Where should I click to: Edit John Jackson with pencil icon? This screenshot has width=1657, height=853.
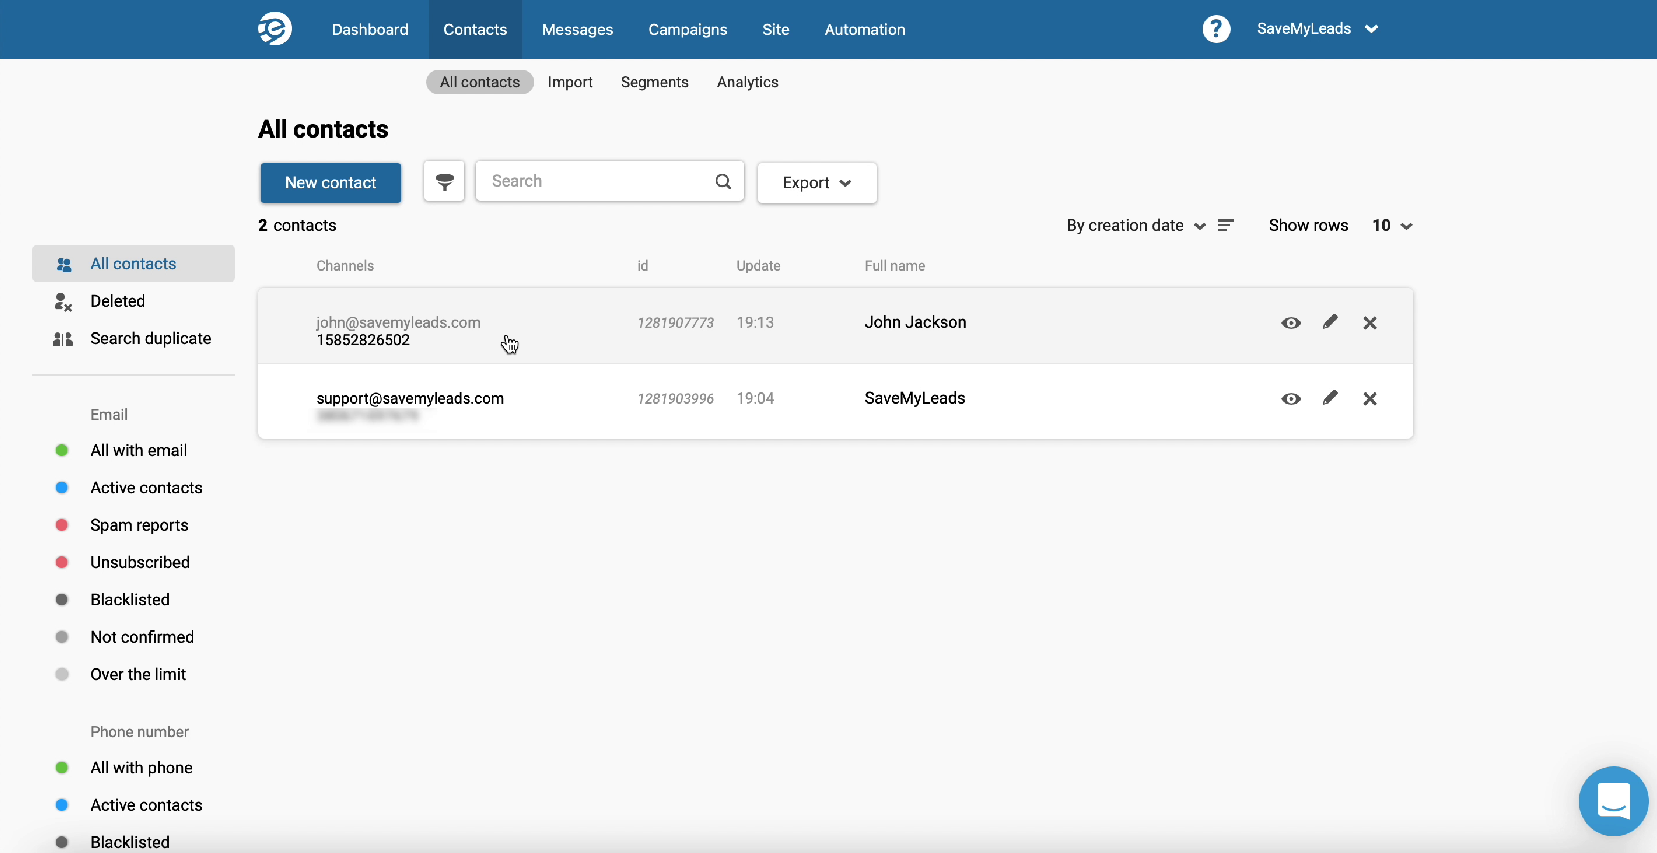[x=1330, y=322]
